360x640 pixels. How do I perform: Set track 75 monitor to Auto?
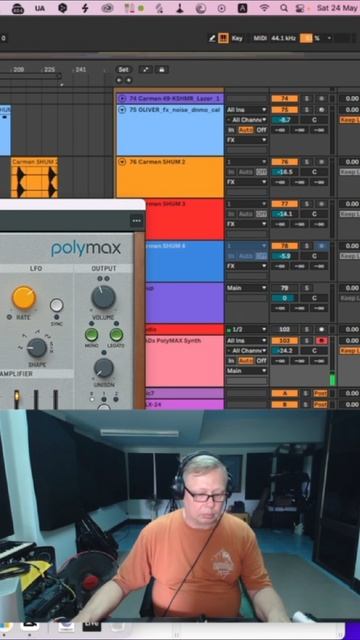246,130
